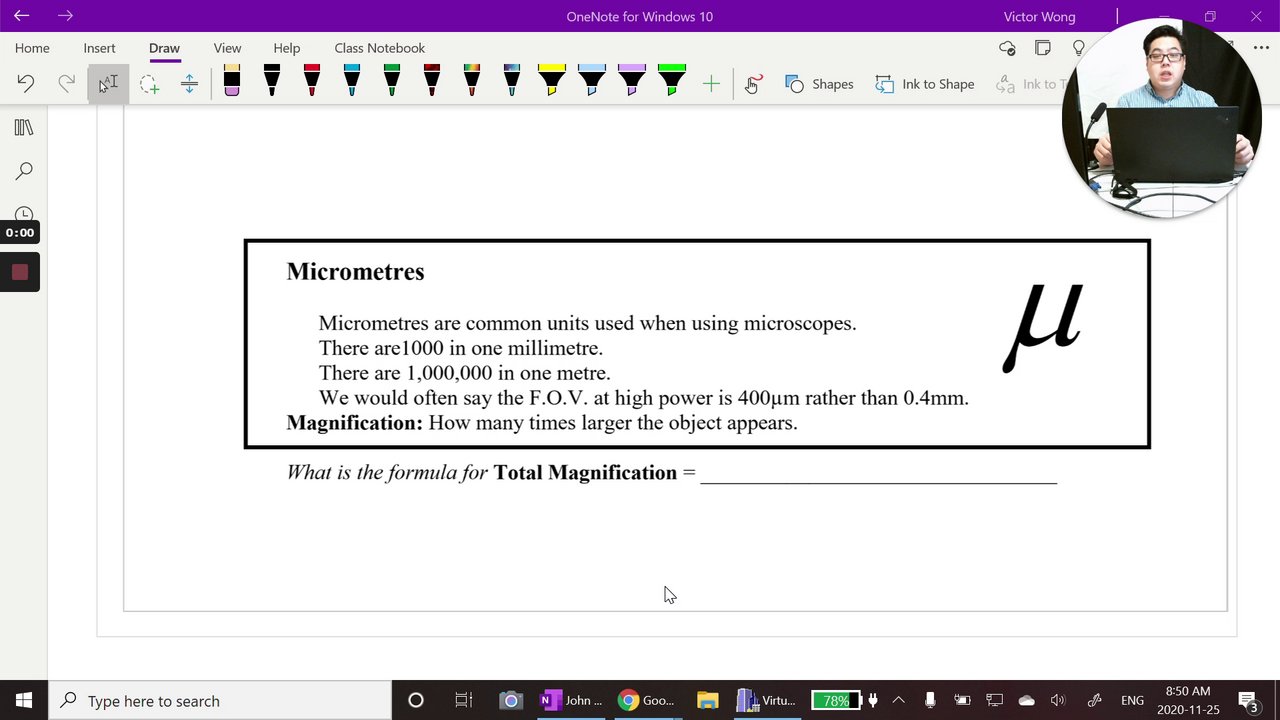Show the notebook navigation panes
Image resolution: width=1280 pixels, height=720 pixels.
24,128
